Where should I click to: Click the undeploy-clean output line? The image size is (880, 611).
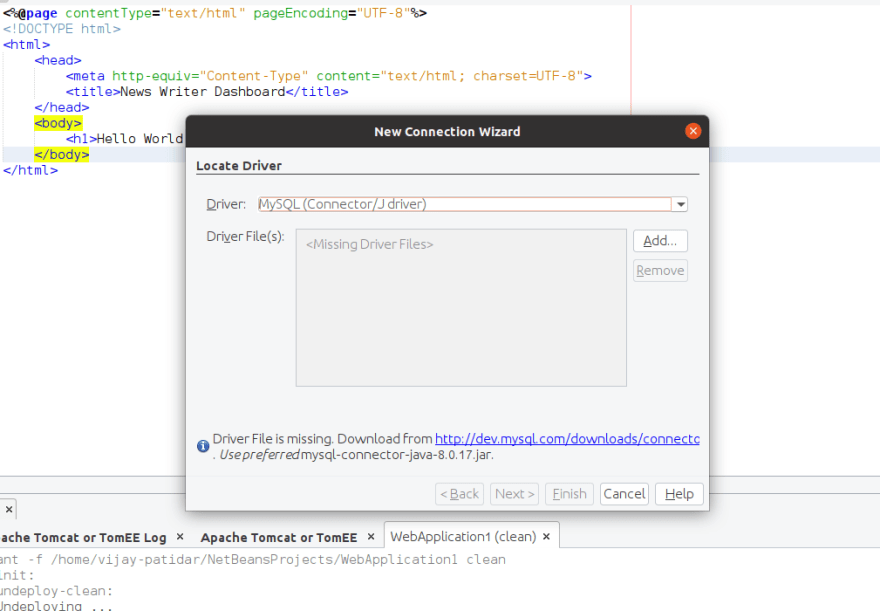pos(56,591)
